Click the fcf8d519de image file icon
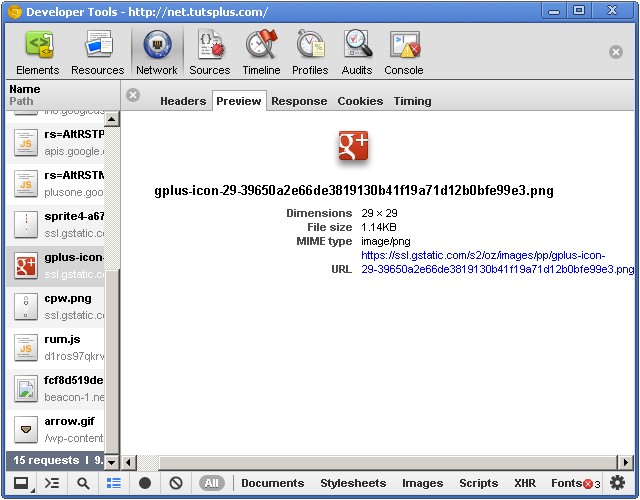Image resolution: width=640 pixels, height=500 pixels. pyautogui.click(x=26, y=389)
